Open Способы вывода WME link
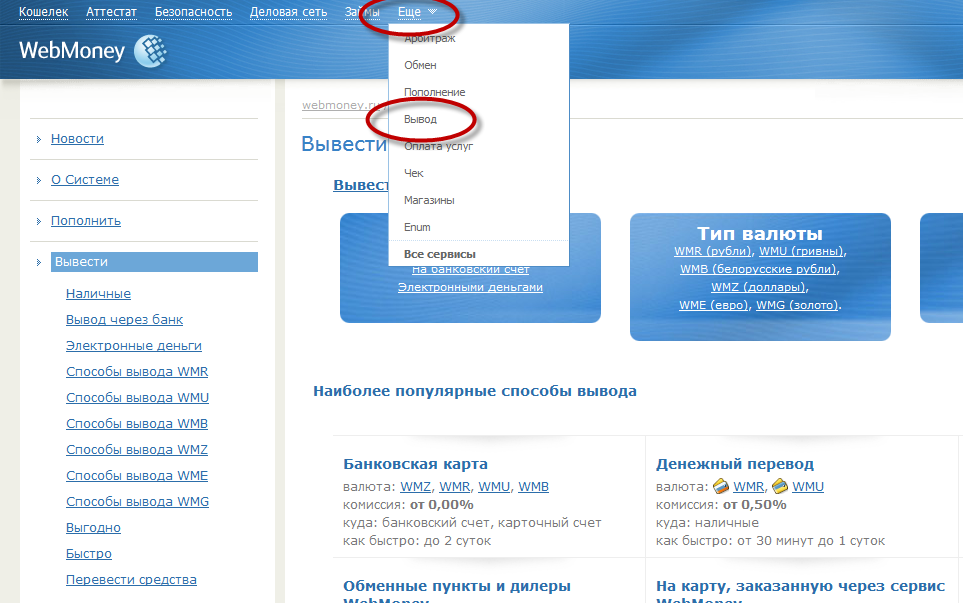 click(x=137, y=476)
